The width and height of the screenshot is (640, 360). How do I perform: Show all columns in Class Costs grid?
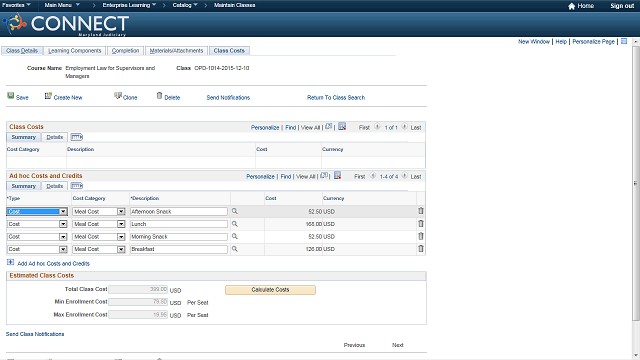point(77,137)
